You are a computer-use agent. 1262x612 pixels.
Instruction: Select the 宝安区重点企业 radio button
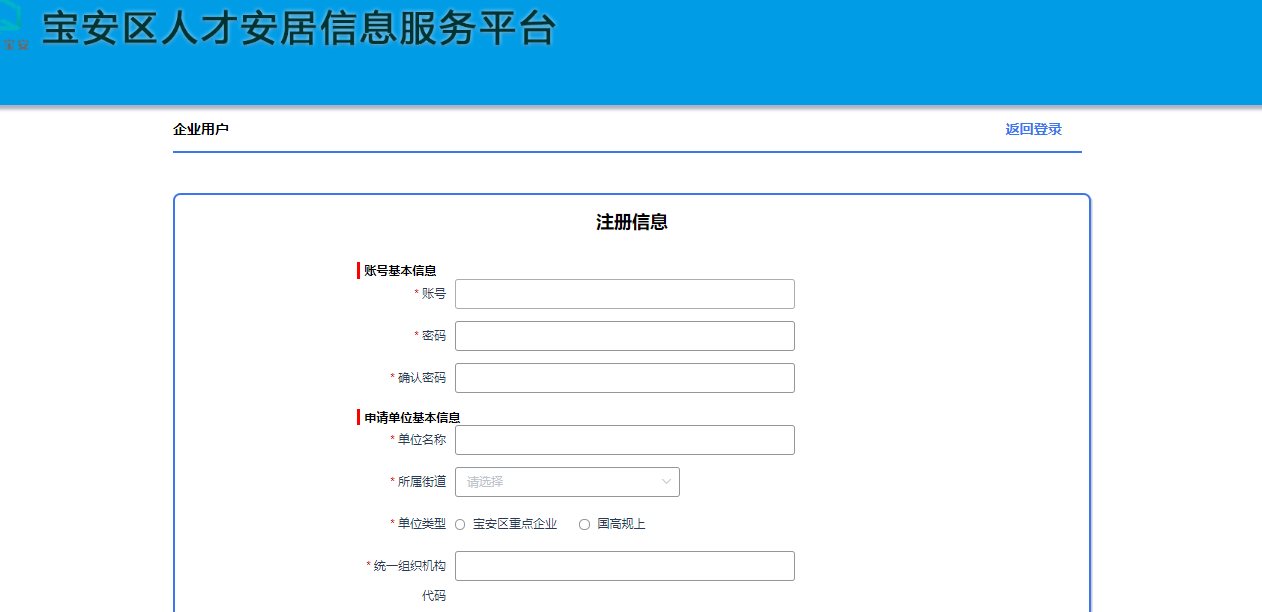460,524
